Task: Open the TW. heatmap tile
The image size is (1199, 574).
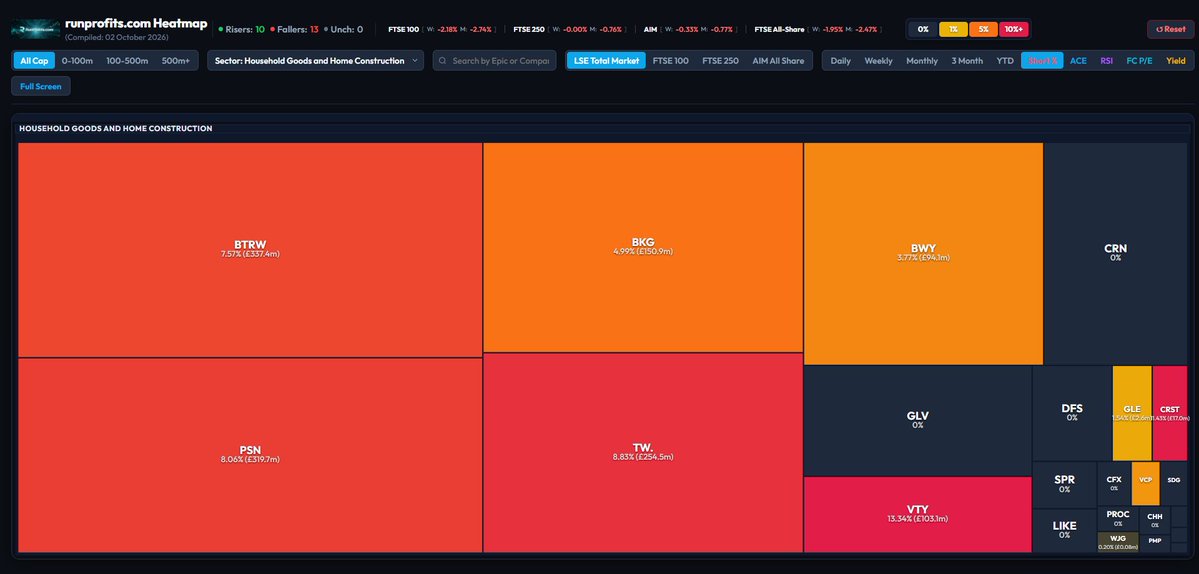Action: coord(643,452)
